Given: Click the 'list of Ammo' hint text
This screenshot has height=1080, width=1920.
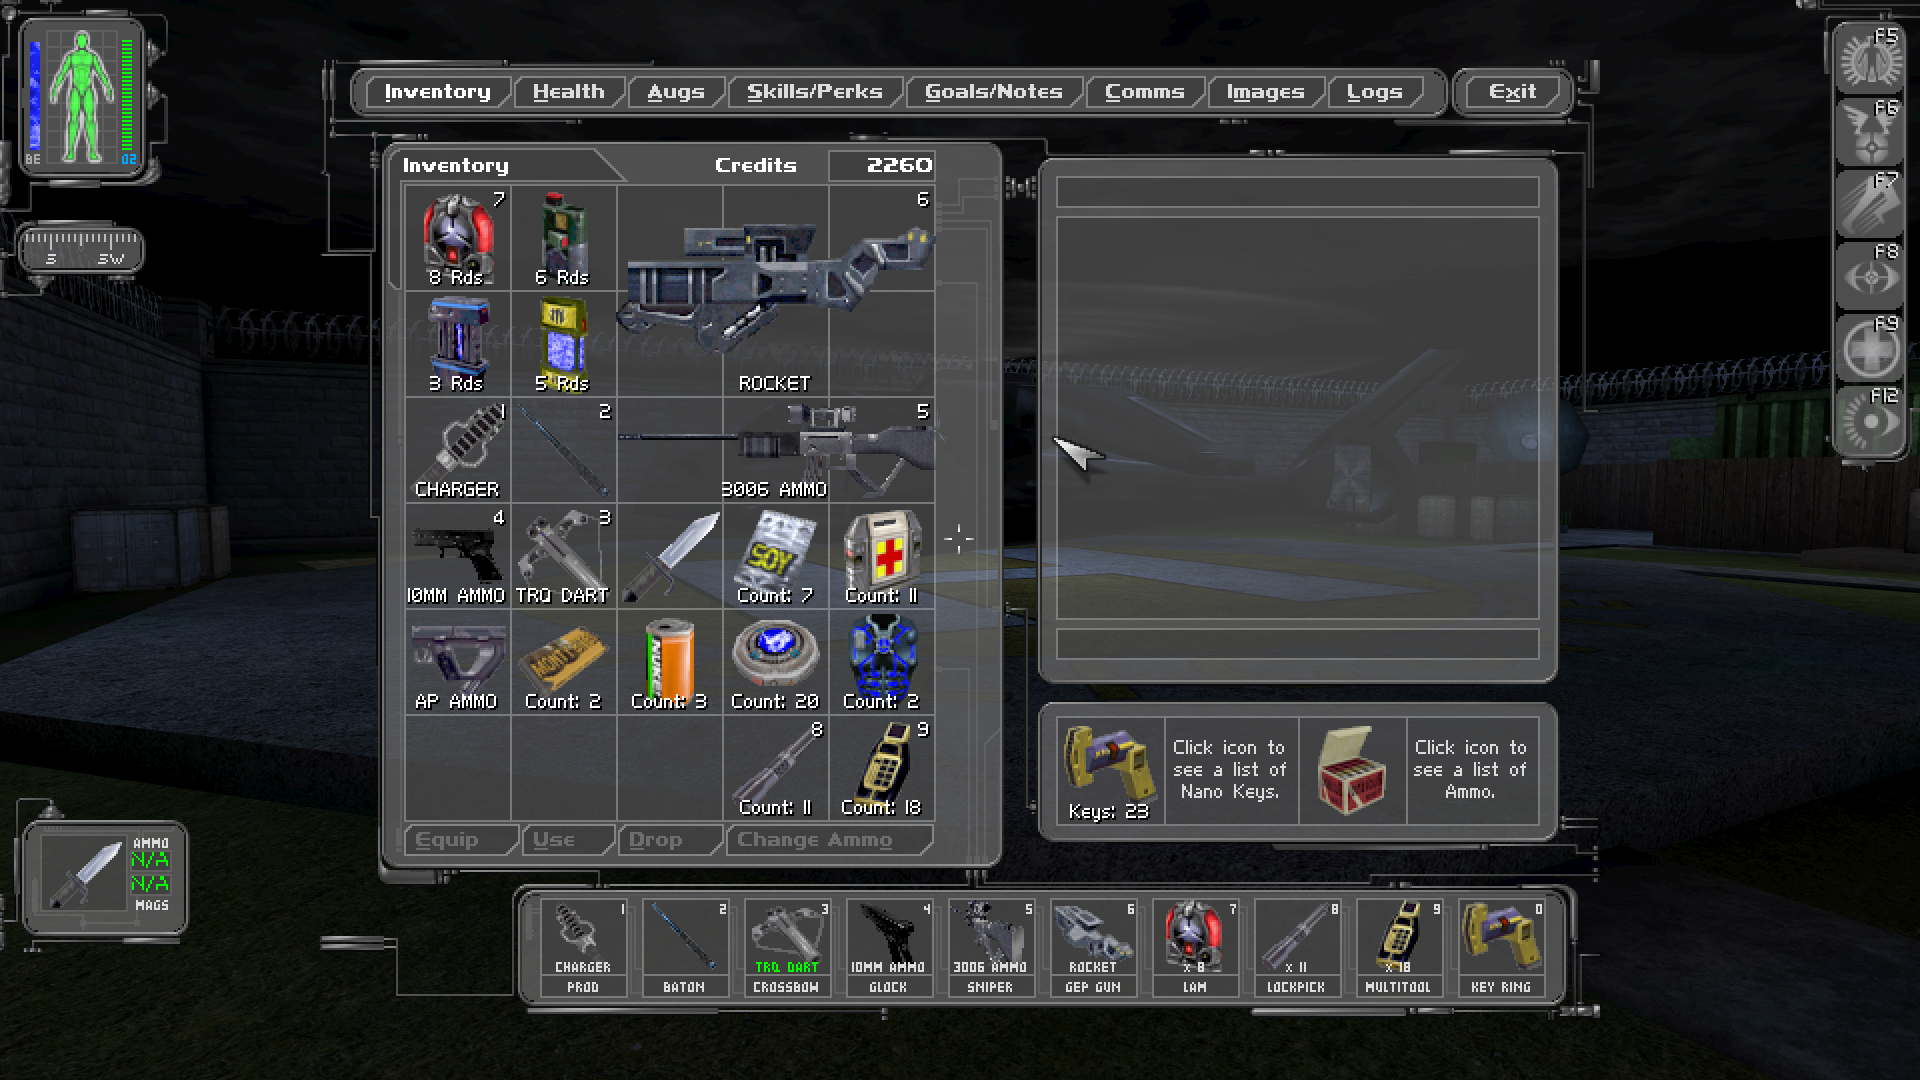Looking at the screenshot, I should 1470,770.
